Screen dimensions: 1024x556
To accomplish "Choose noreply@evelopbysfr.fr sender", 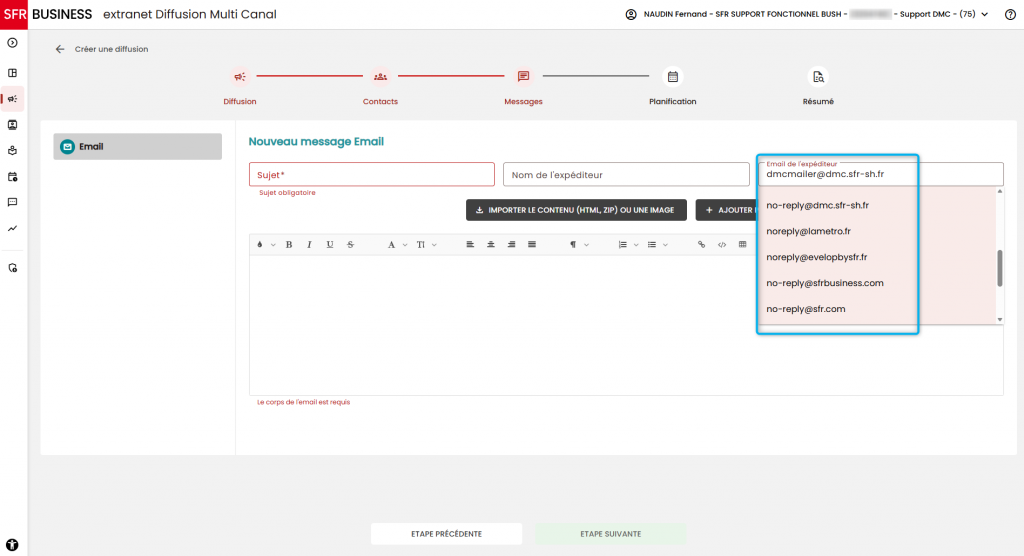I will pyautogui.click(x=877, y=257).
